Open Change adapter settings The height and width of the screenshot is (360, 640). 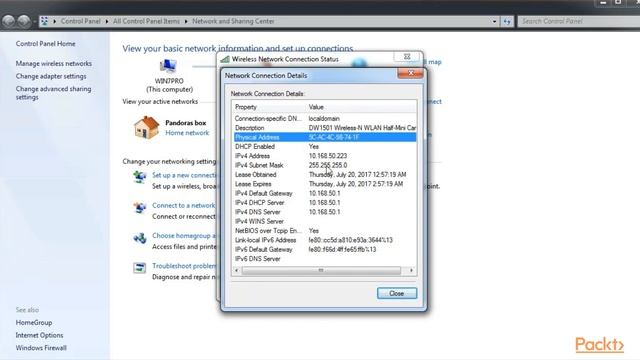(x=51, y=76)
